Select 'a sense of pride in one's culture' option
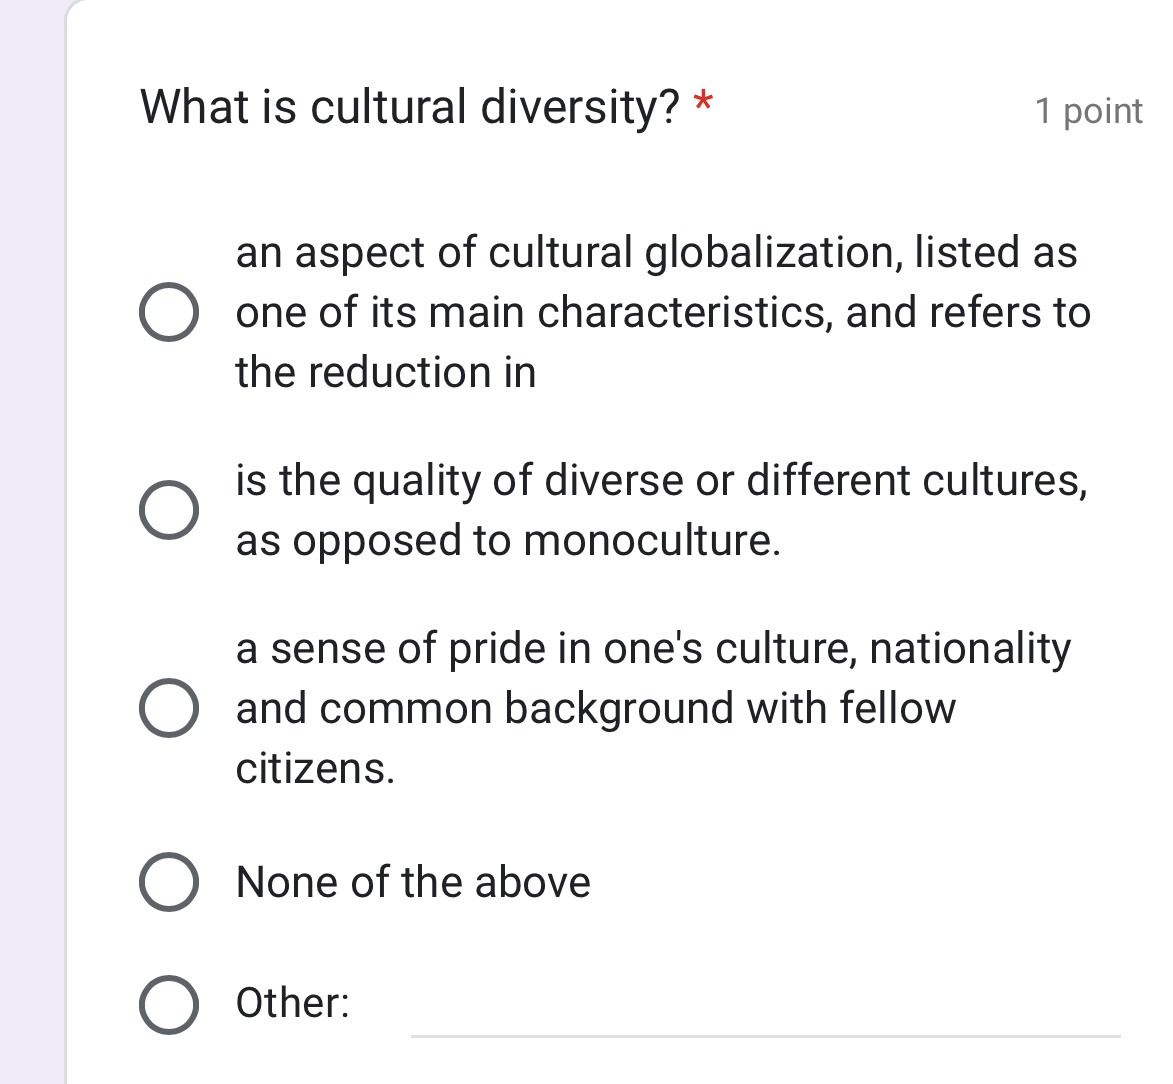Viewport: 1173px width, 1084px height. point(168,708)
